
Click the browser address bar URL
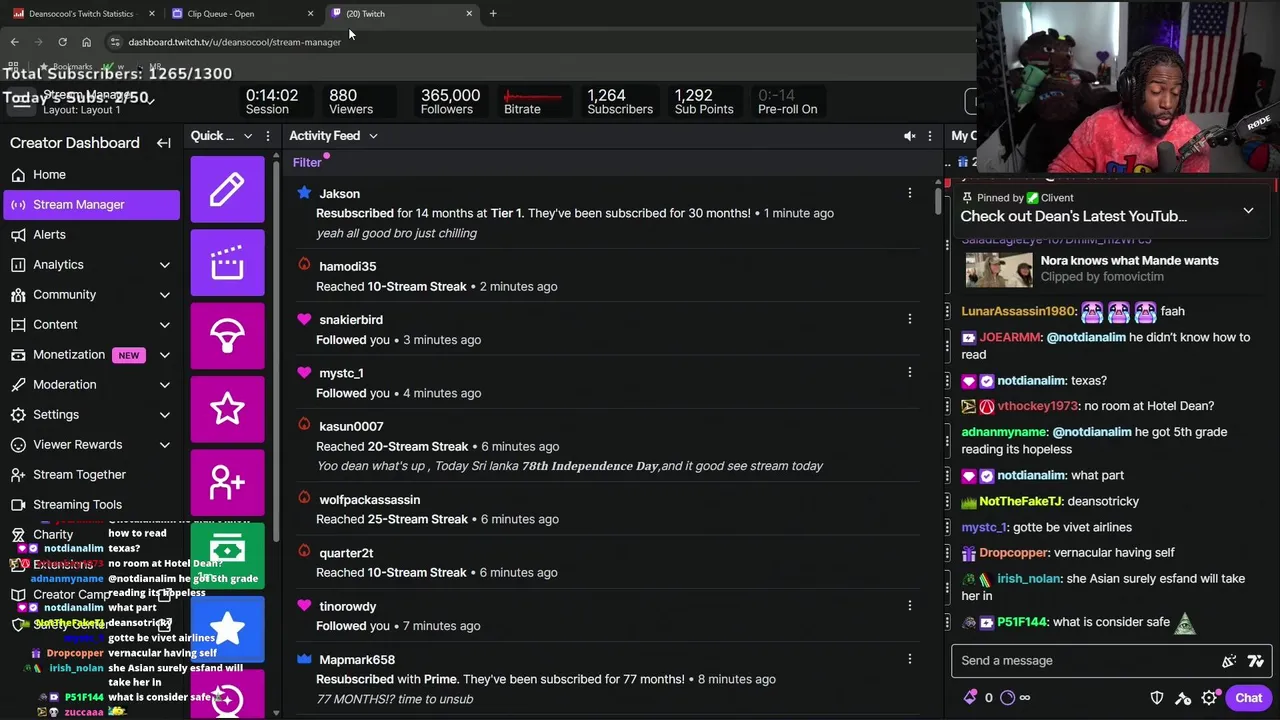click(x=234, y=42)
